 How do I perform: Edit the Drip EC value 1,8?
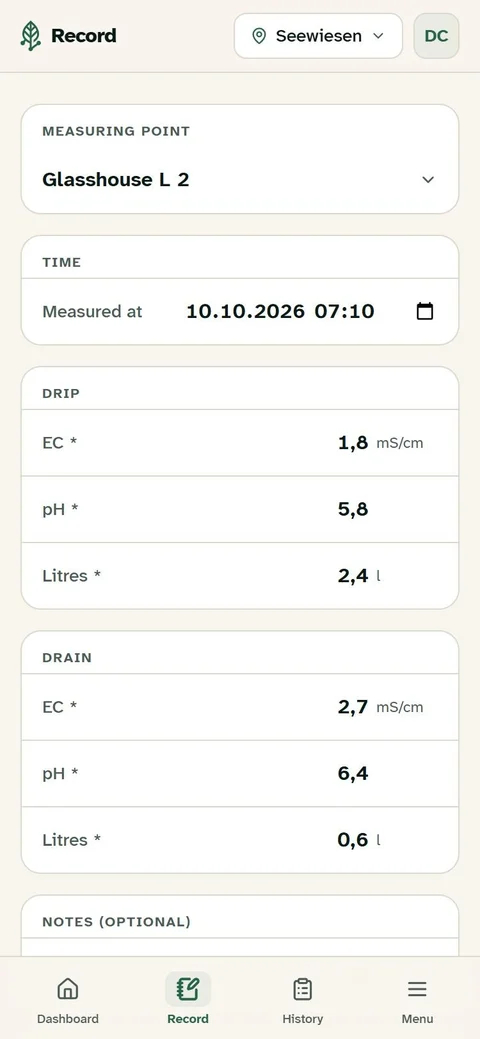(x=353, y=443)
